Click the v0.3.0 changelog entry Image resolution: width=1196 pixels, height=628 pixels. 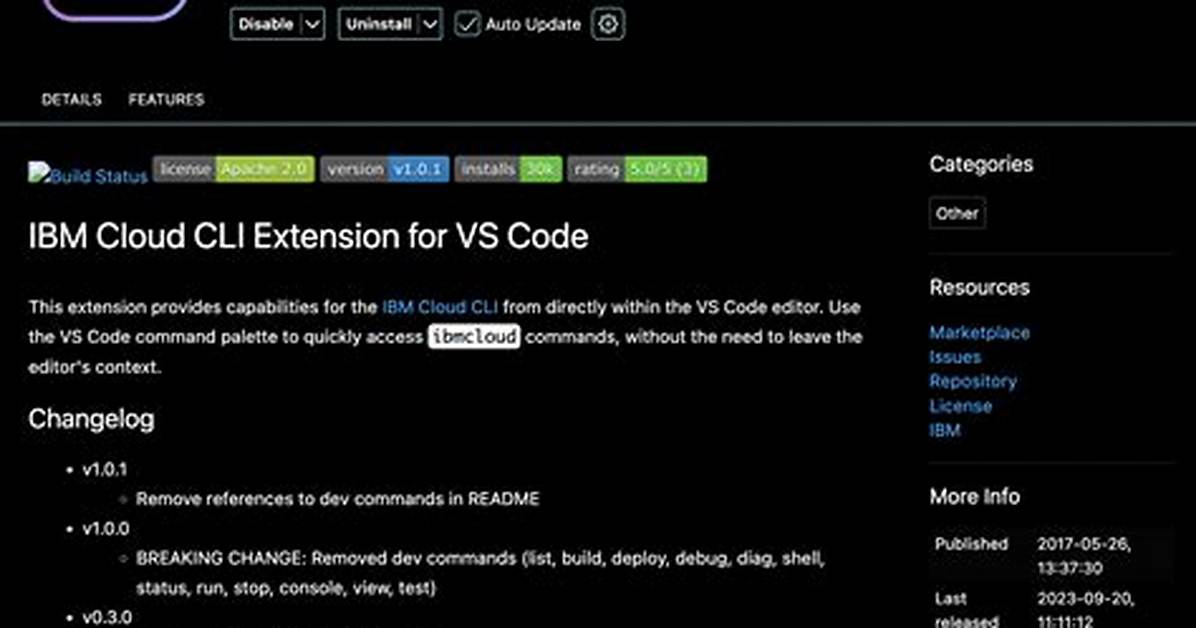click(107, 617)
